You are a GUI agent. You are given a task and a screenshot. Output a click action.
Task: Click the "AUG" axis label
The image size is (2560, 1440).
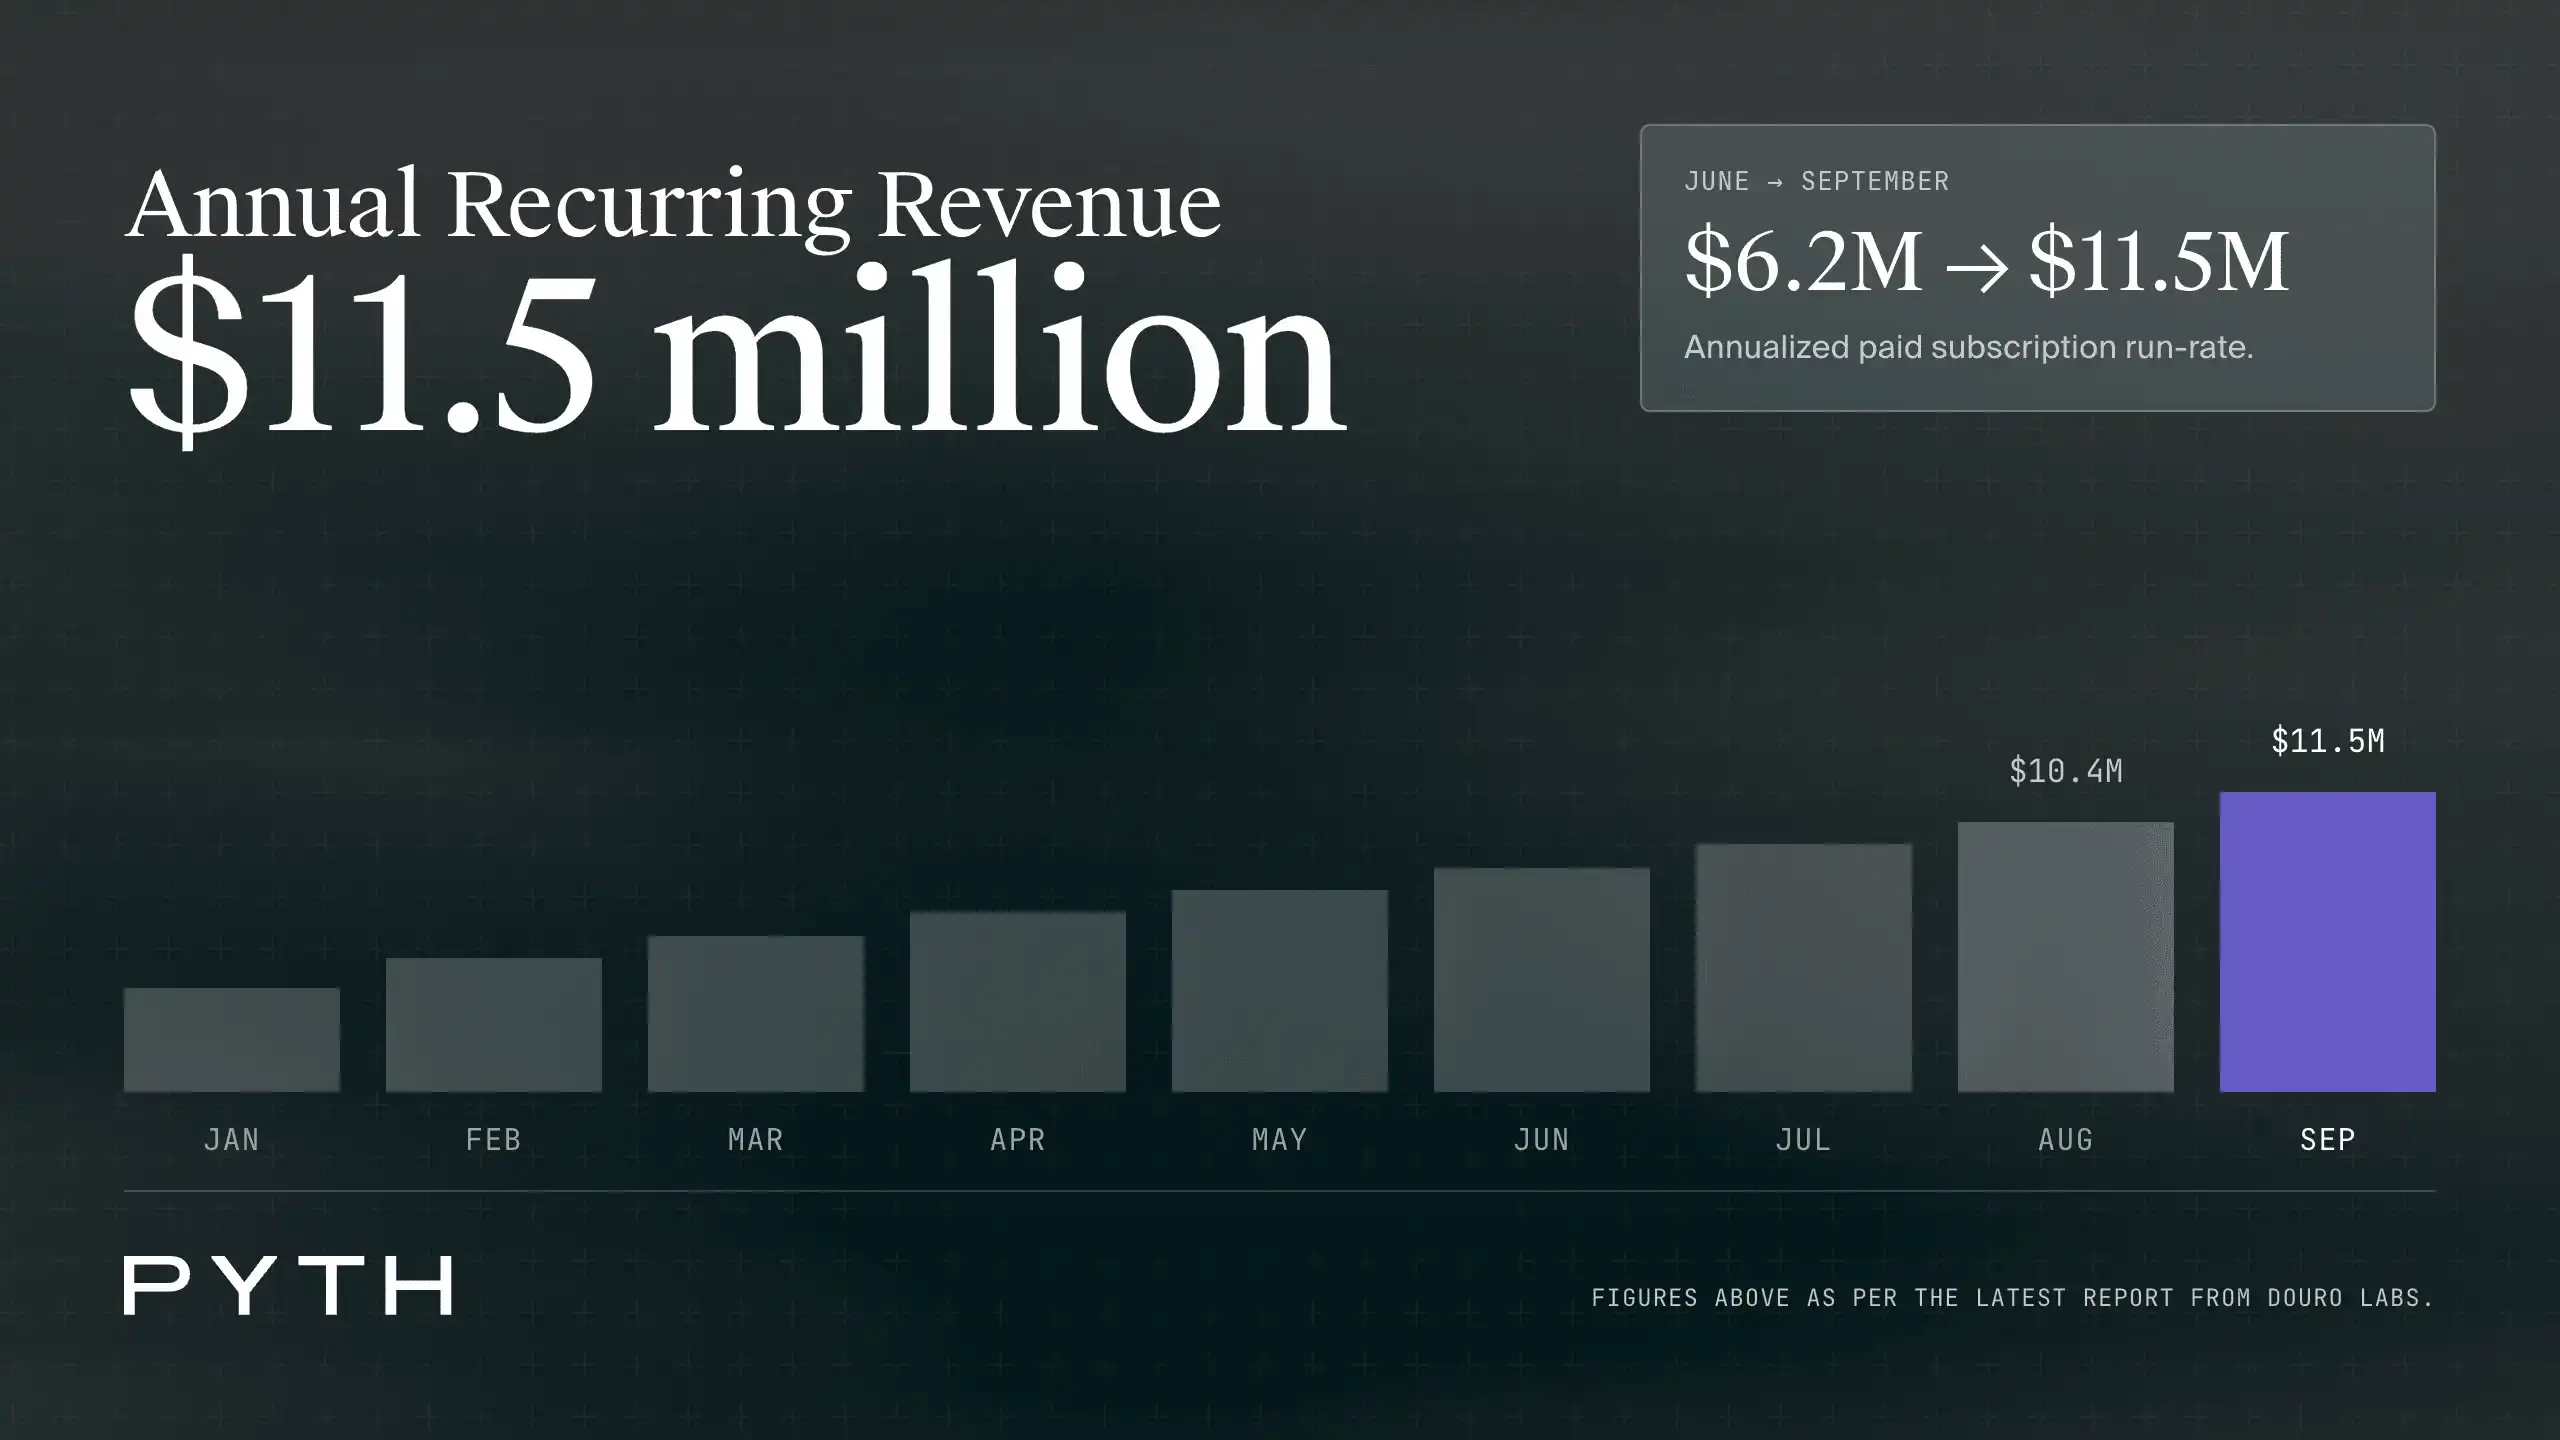[x=2065, y=1140]
